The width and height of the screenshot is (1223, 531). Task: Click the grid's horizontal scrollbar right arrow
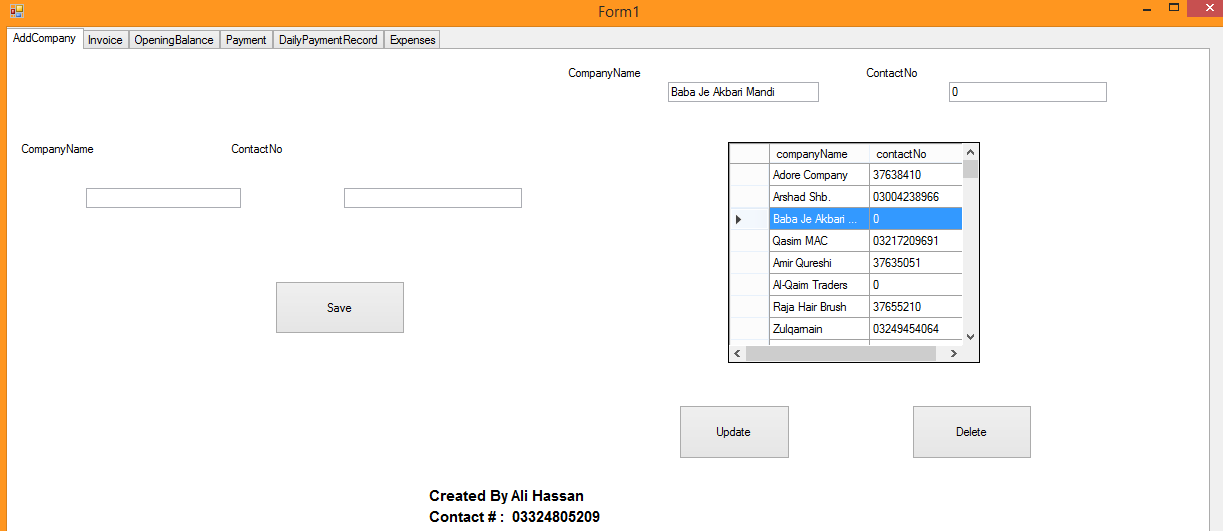point(953,354)
